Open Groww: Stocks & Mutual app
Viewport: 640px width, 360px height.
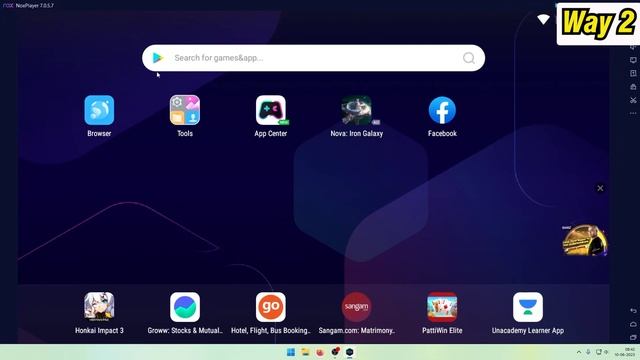185,307
